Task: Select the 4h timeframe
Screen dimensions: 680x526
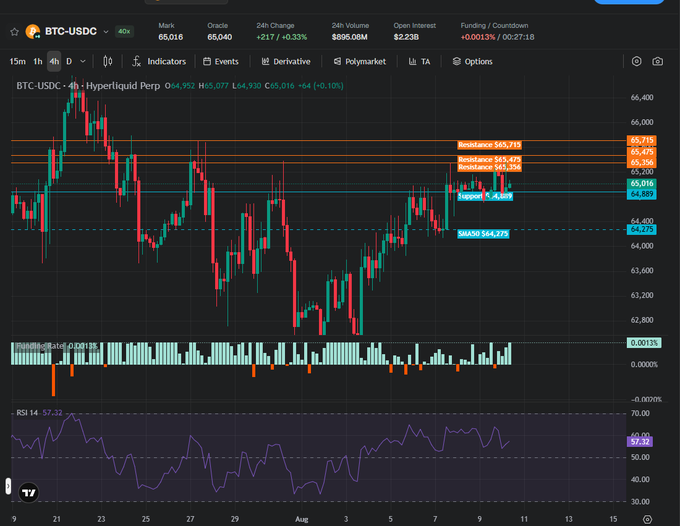Action: [x=54, y=62]
